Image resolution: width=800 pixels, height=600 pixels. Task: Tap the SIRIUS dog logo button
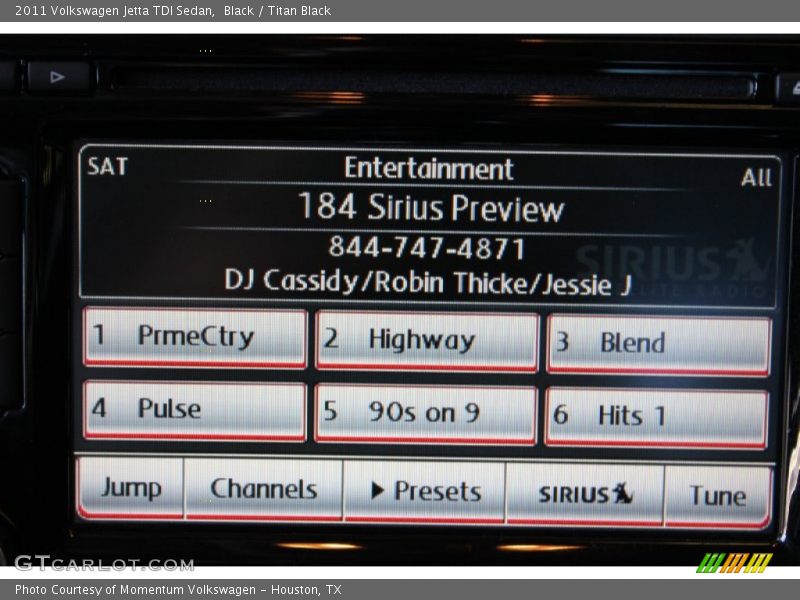585,494
